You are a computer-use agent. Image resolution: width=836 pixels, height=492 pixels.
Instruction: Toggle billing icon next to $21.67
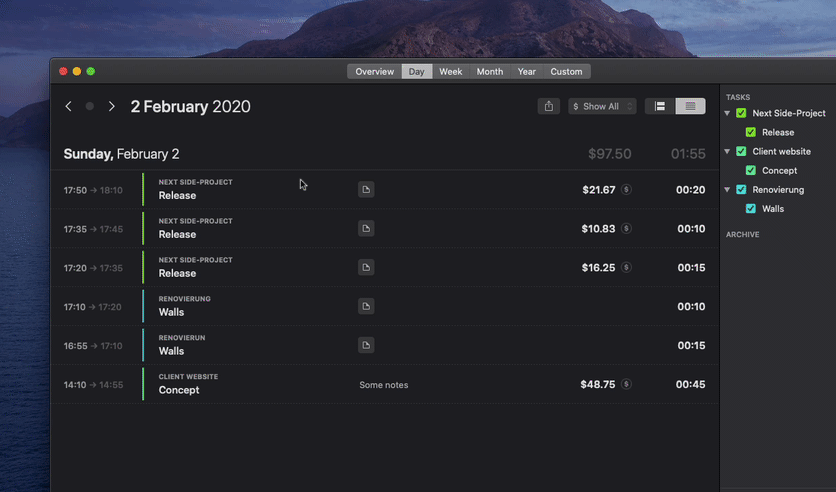point(626,189)
